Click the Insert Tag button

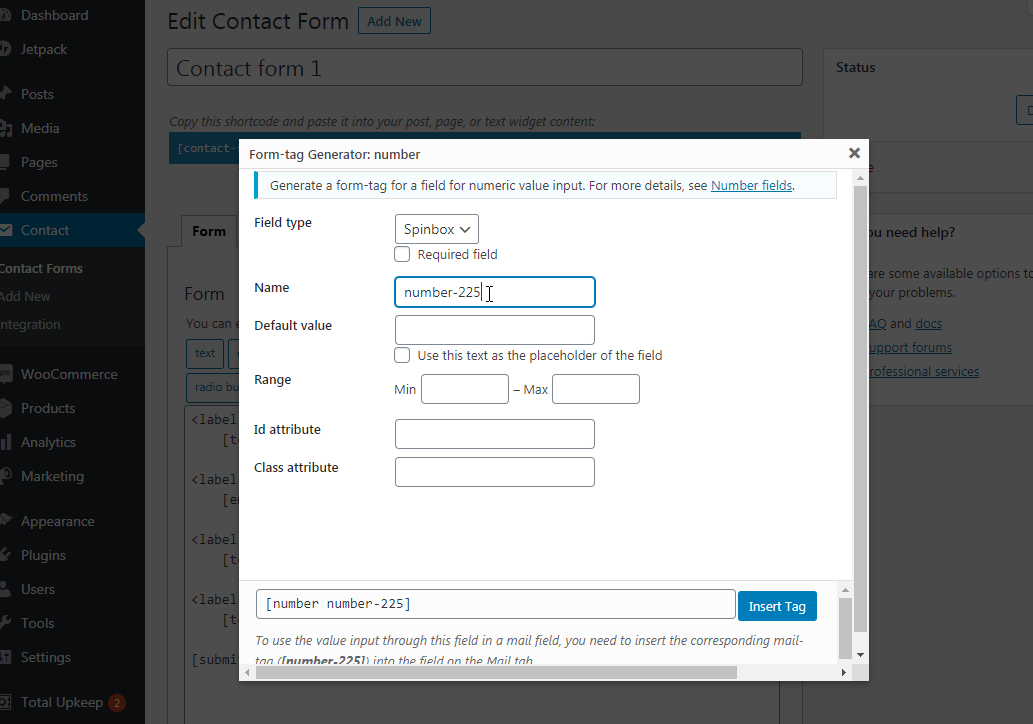tap(777, 605)
